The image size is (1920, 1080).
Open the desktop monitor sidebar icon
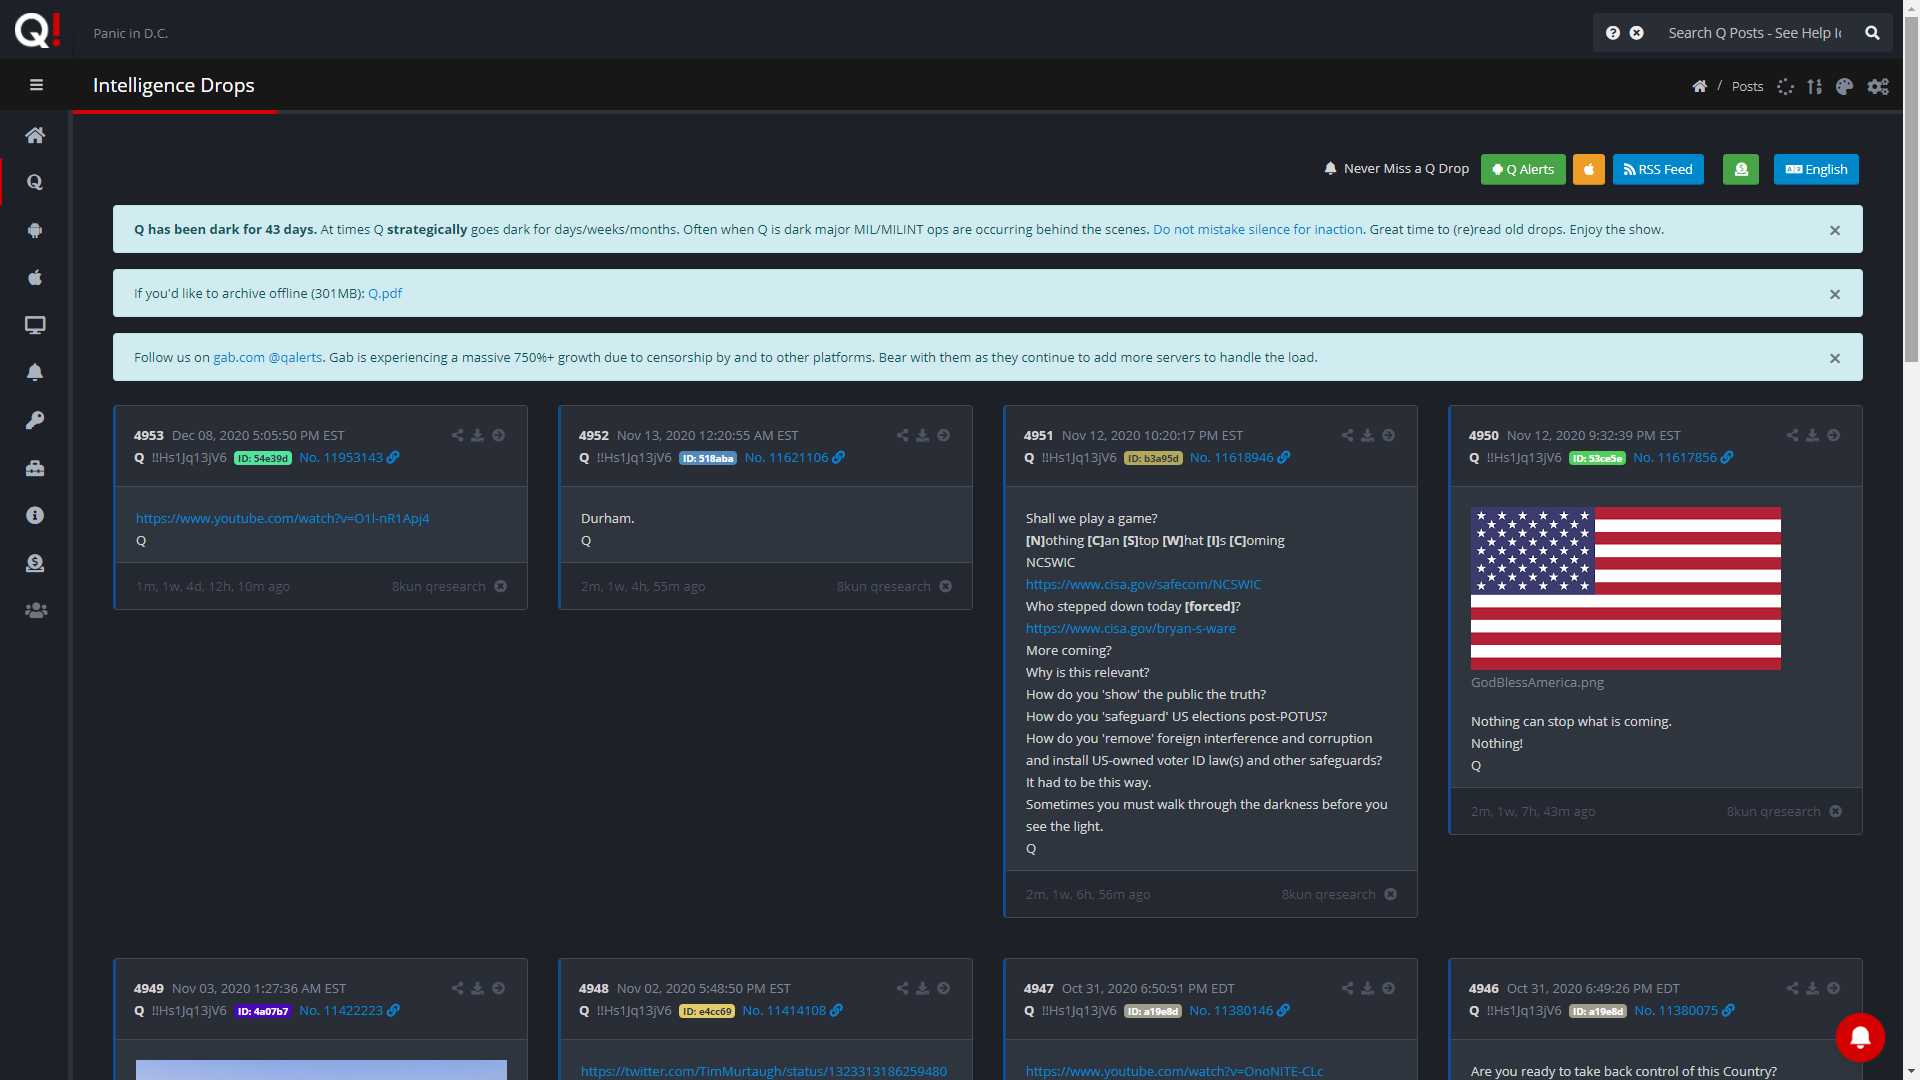pyautogui.click(x=35, y=325)
